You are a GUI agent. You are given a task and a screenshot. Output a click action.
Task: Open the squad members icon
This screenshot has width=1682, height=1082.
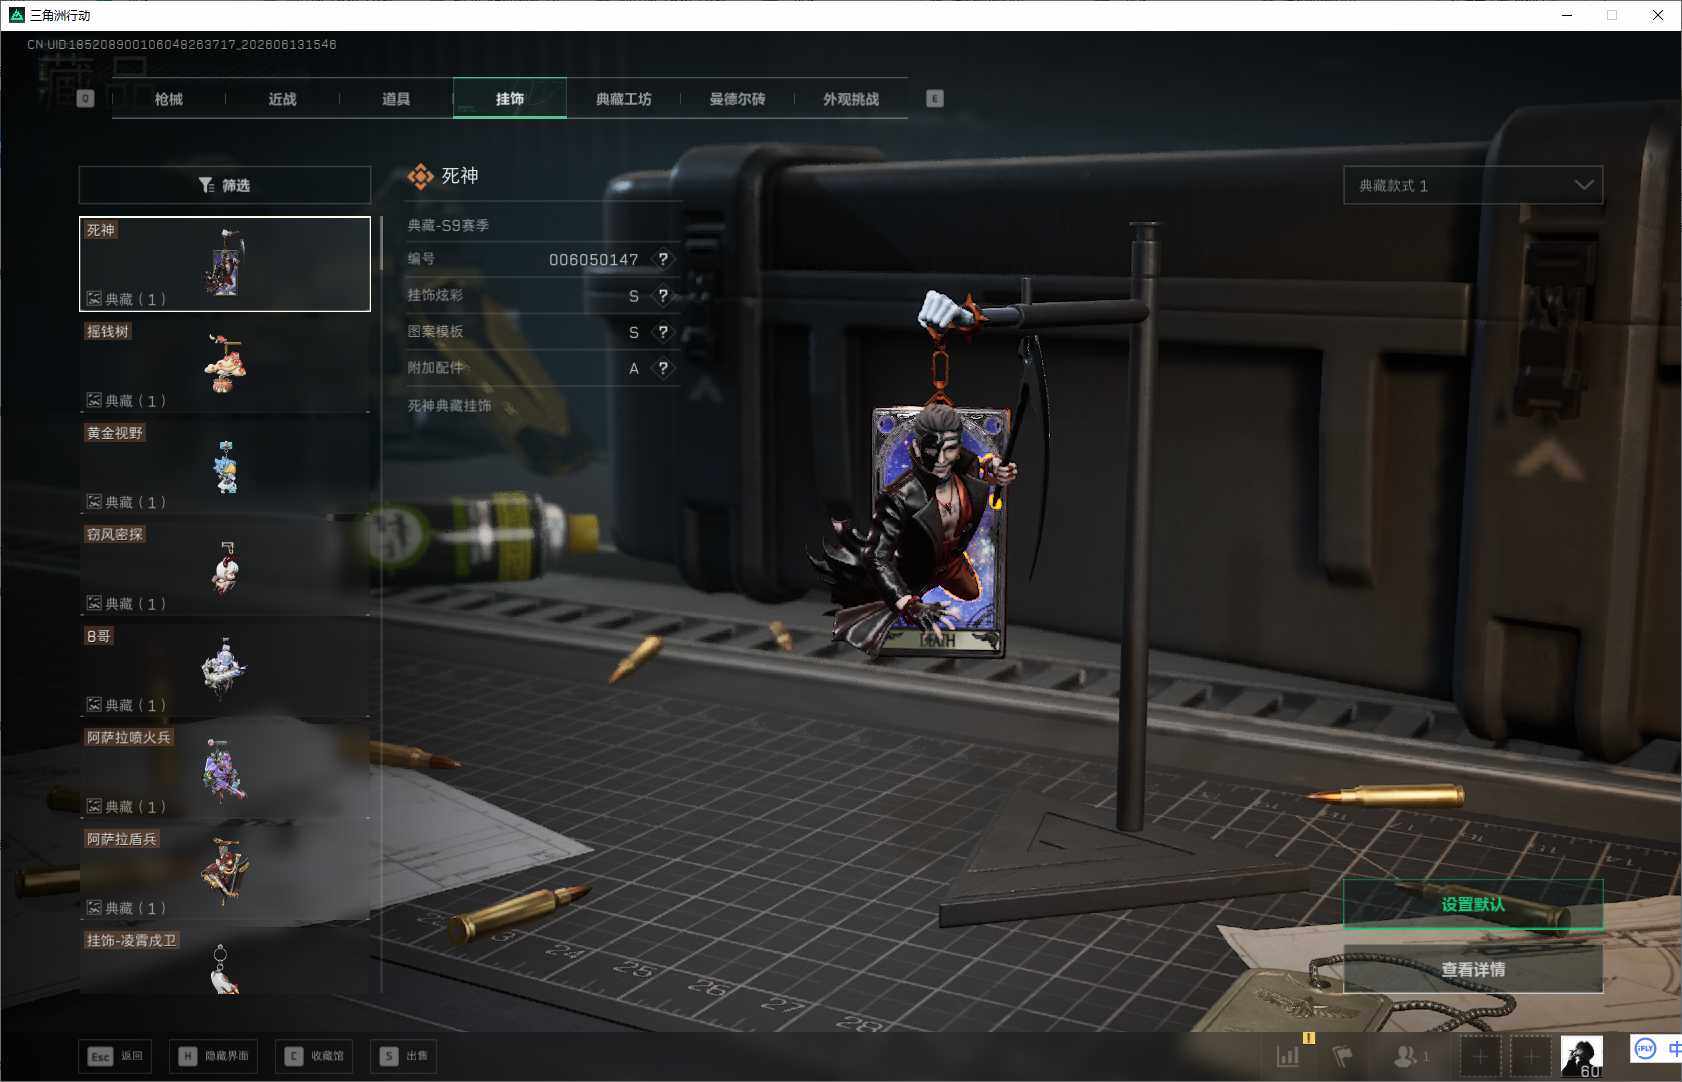1411,1055
